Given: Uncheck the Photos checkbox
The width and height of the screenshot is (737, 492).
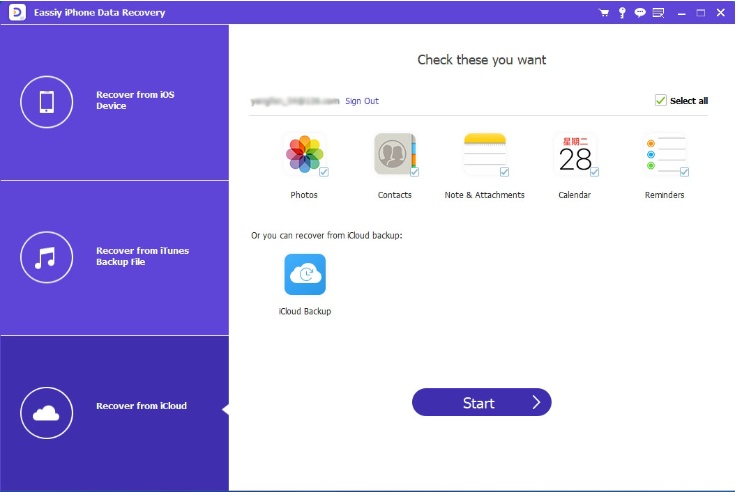Looking at the screenshot, I should (324, 172).
